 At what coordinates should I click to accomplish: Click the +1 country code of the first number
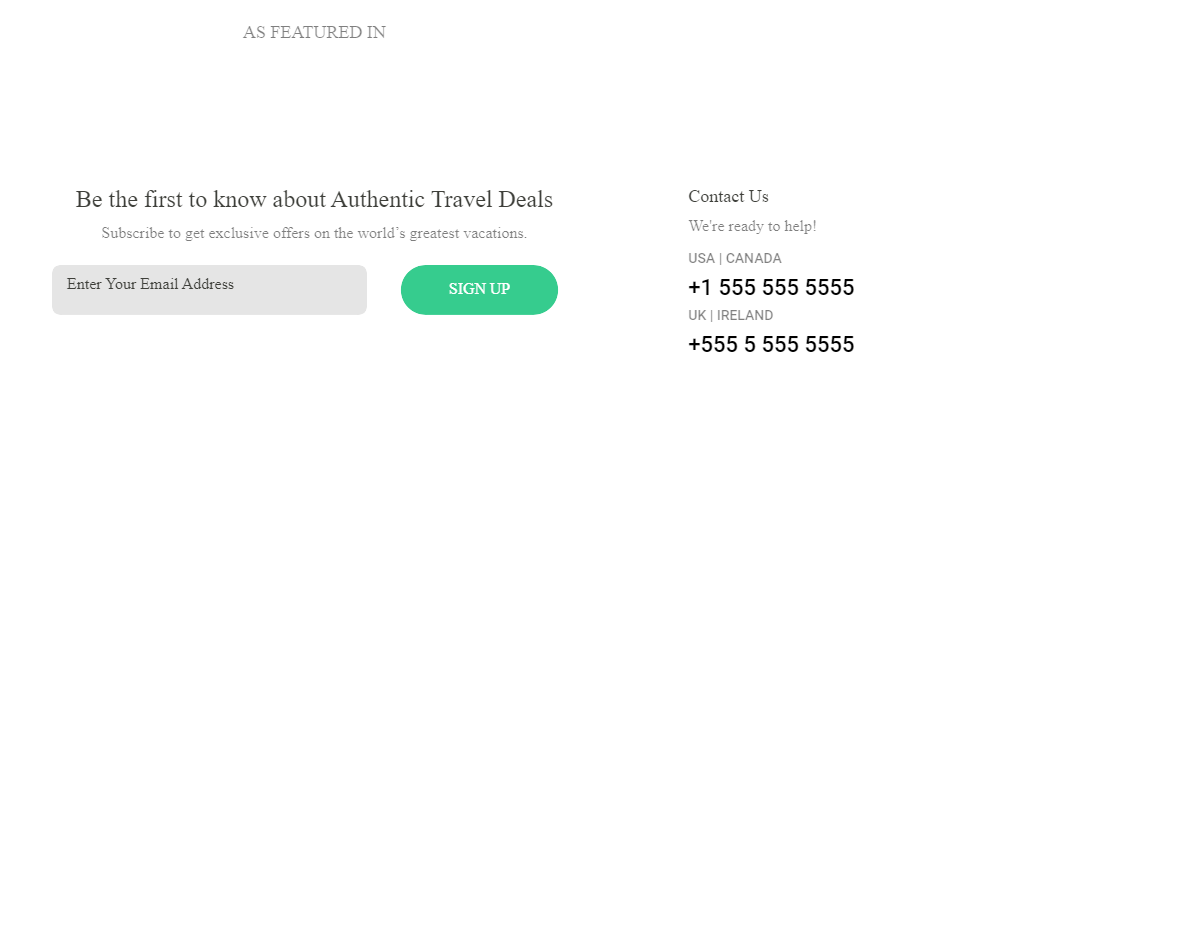700,288
